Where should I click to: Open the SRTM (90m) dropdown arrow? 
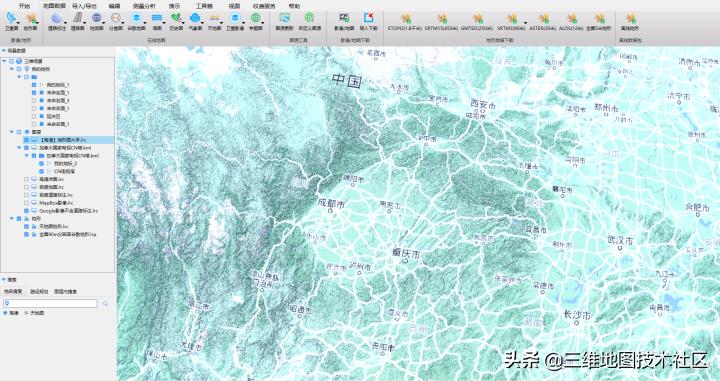tap(526, 23)
